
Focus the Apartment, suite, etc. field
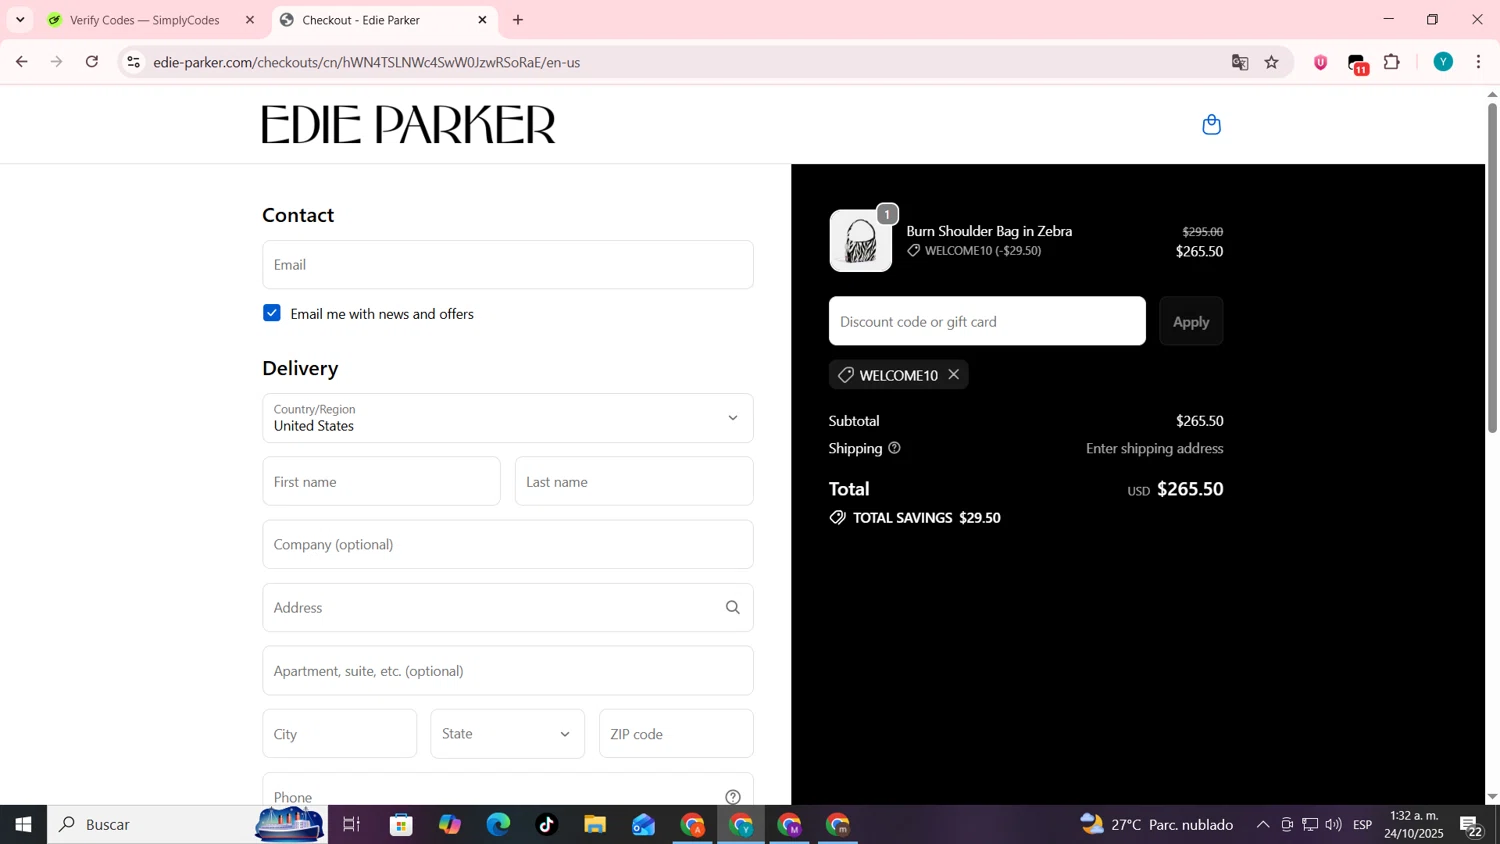pos(508,670)
